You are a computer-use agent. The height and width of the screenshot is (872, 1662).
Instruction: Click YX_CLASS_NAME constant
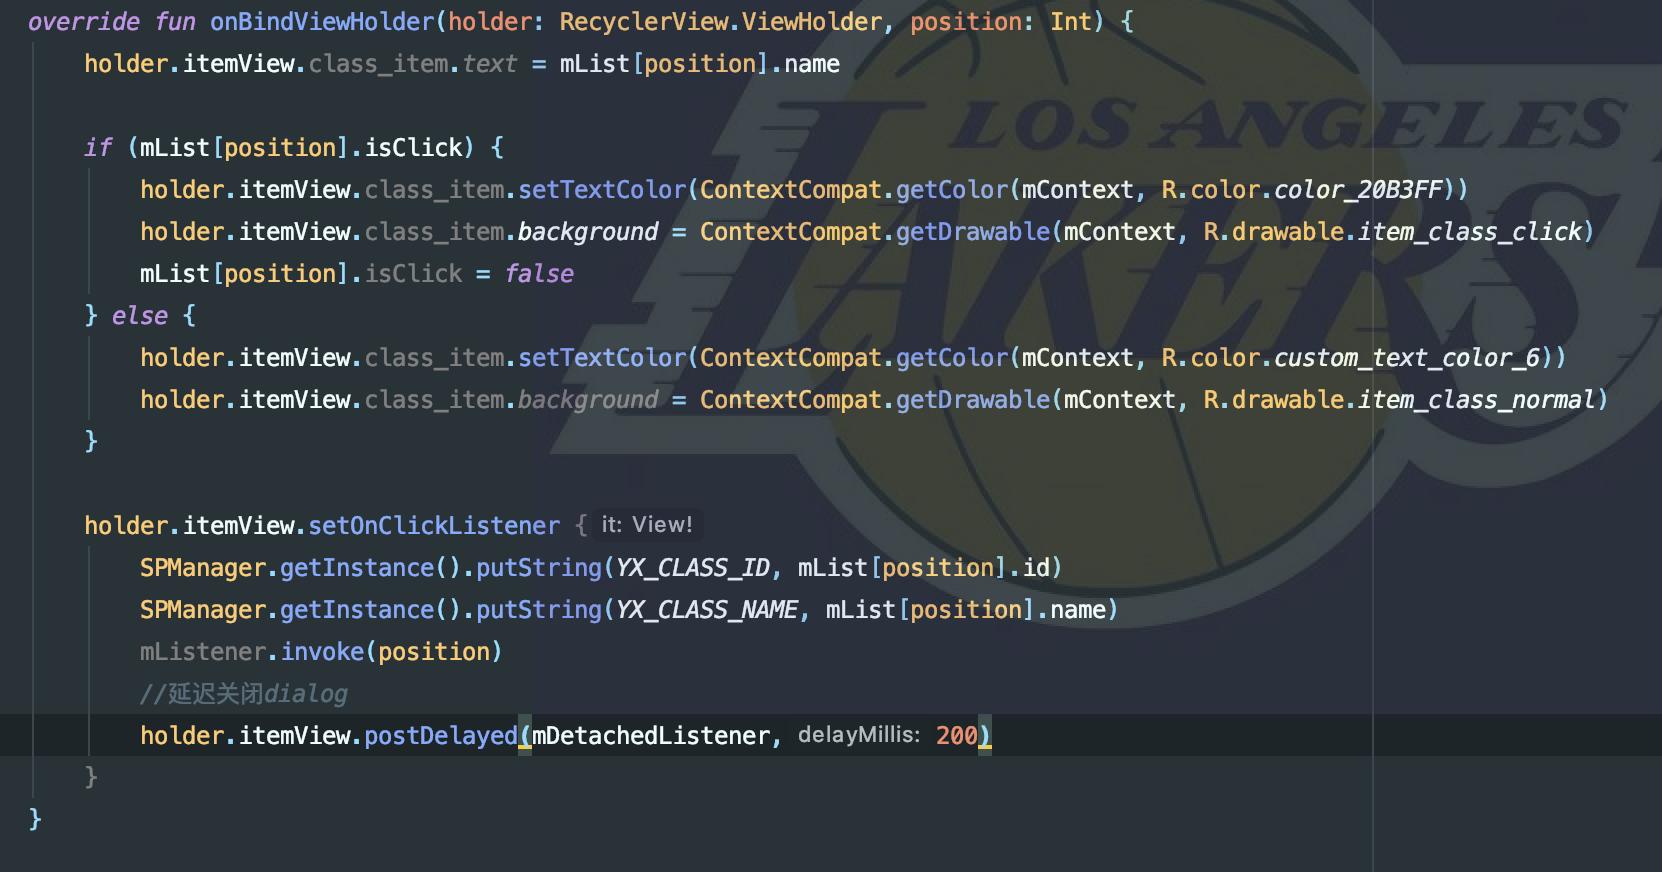tap(707, 610)
